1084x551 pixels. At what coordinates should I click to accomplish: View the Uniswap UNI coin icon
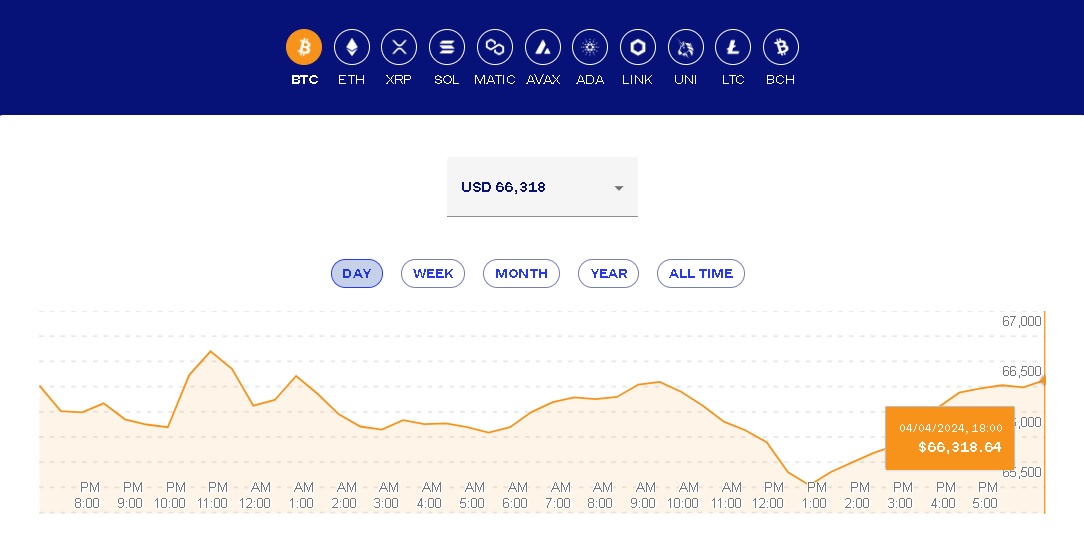[x=685, y=47]
